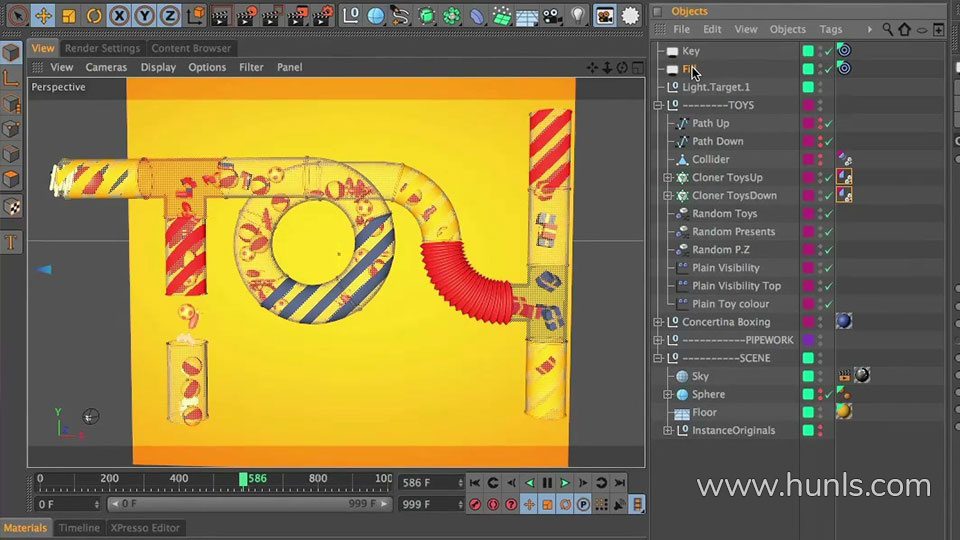
Task: Toggle enable checkmark for Random Toys
Action: (828, 214)
